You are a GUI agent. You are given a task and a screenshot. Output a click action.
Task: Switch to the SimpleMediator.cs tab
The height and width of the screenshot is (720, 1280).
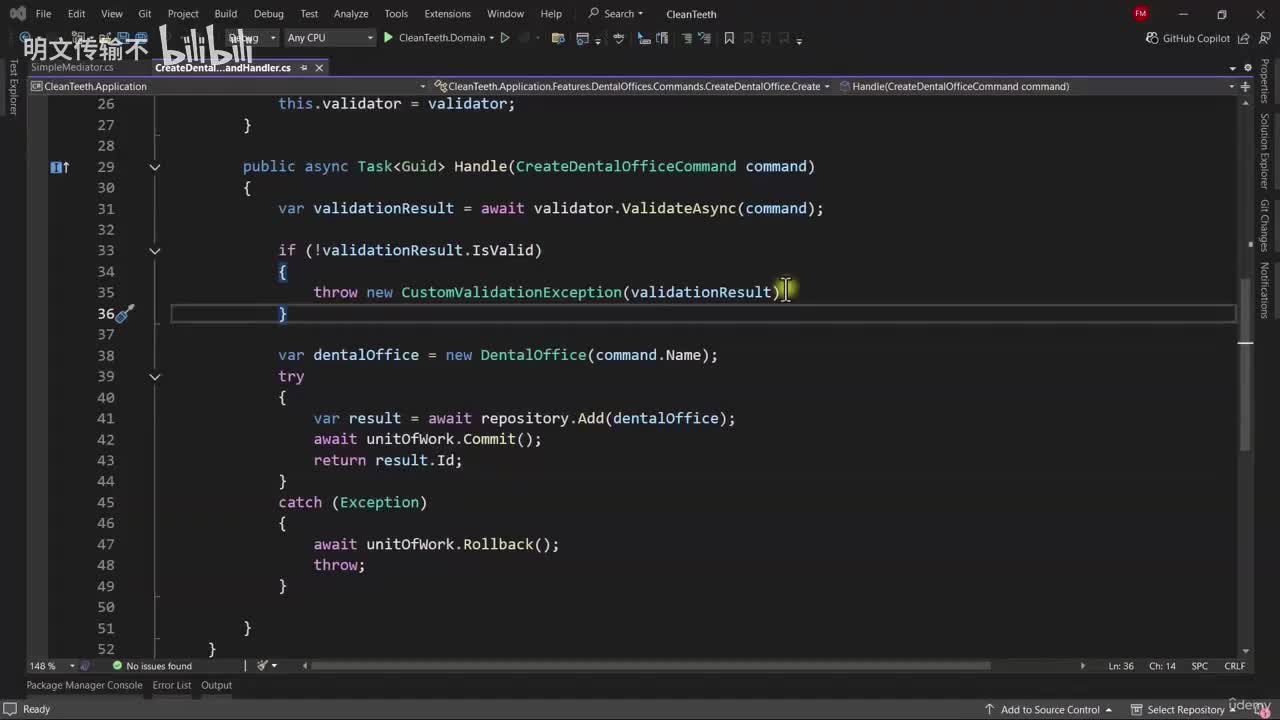click(72, 68)
